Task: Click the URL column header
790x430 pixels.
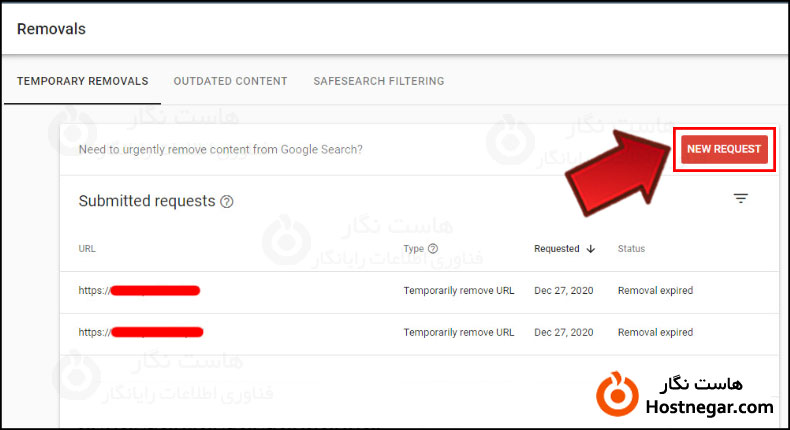Action: click(x=87, y=249)
